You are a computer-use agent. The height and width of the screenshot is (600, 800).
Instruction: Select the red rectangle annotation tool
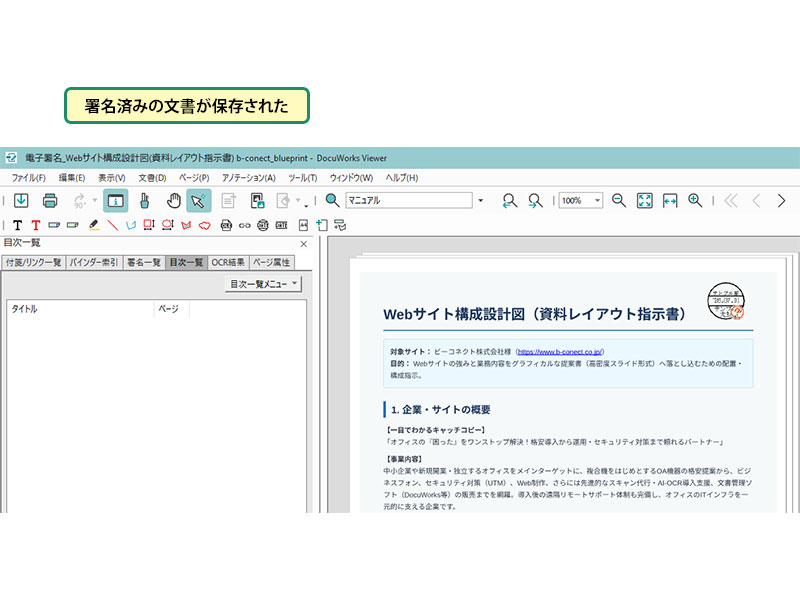point(149,225)
